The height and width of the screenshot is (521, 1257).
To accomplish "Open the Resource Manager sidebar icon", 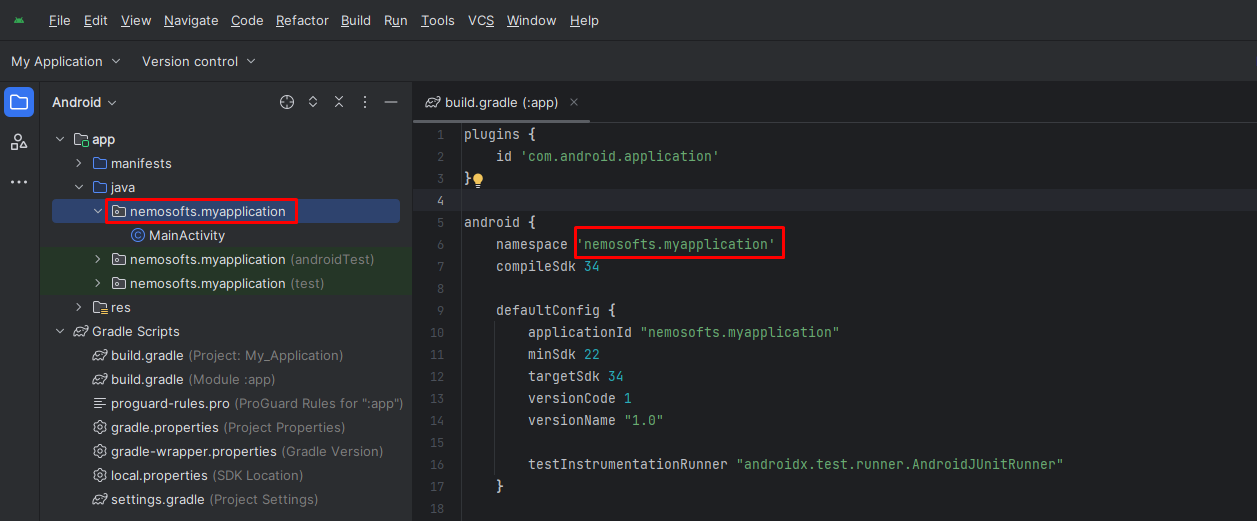I will [x=19, y=142].
